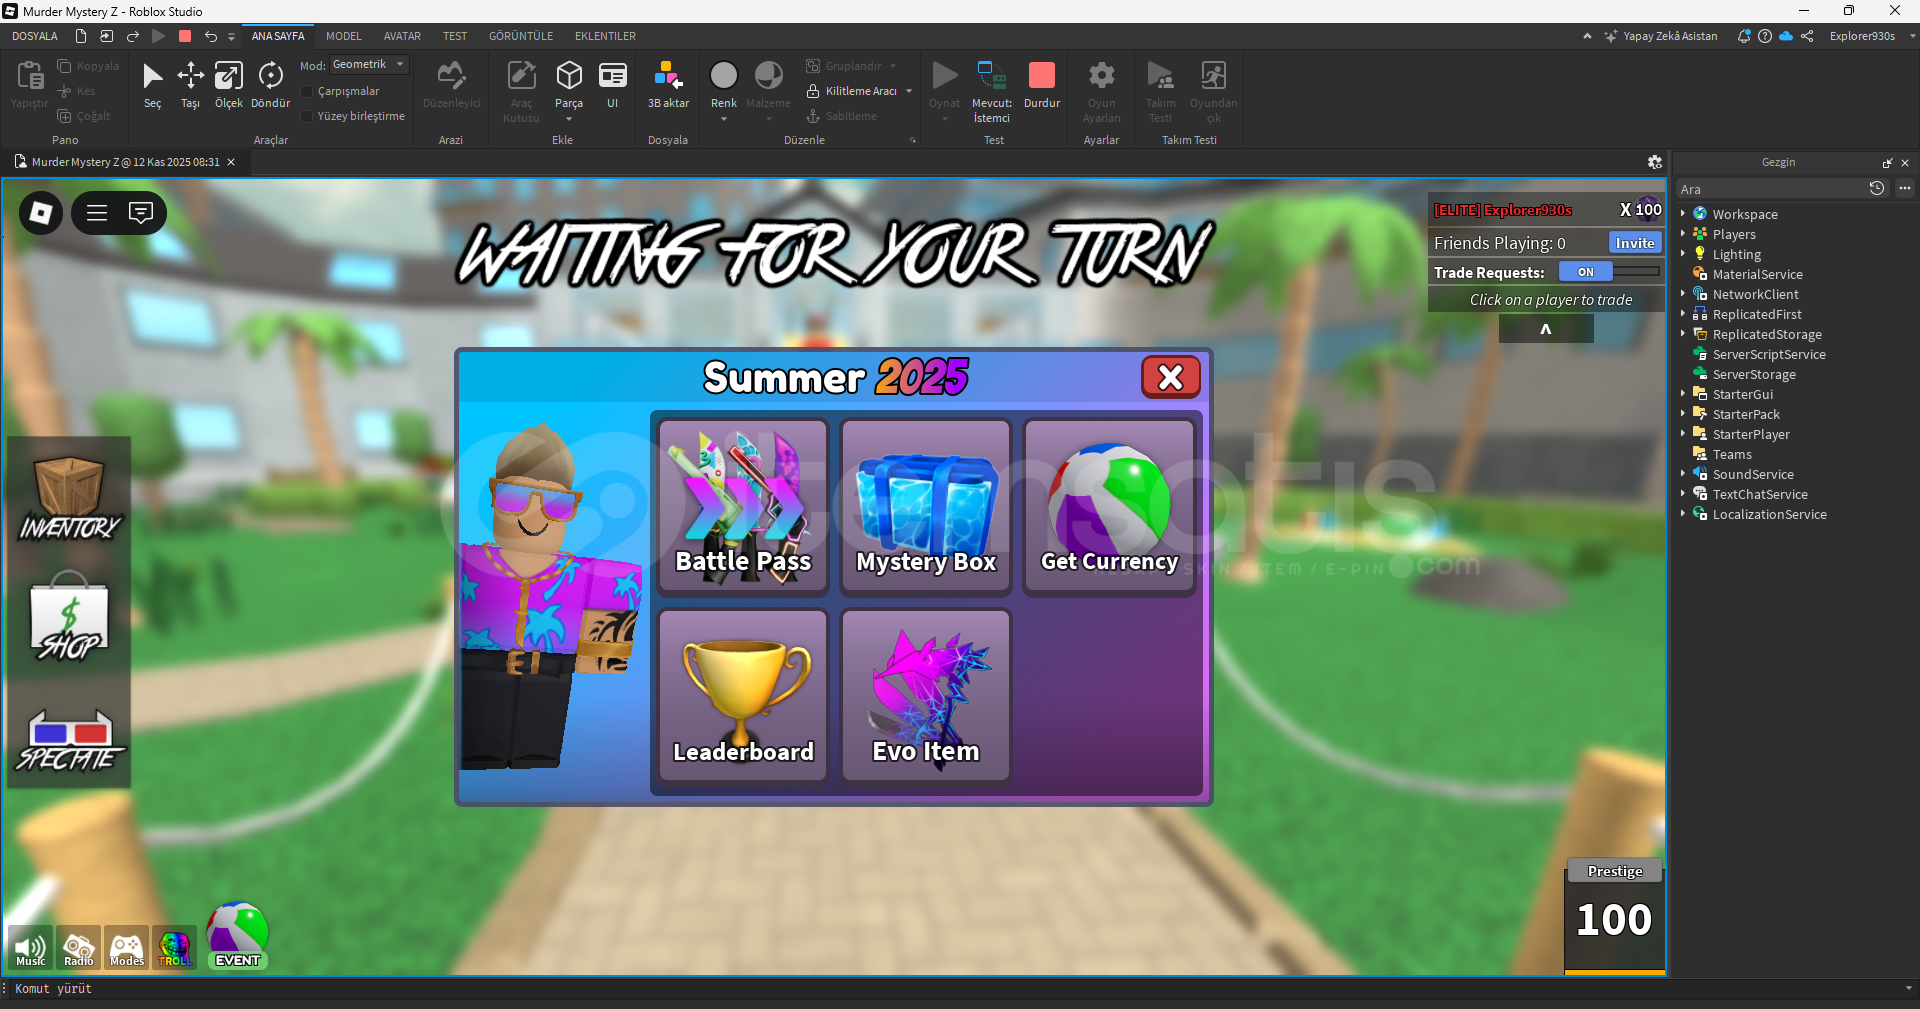Open the Evo Item tile
This screenshot has height=1009, width=1920.
(x=926, y=696)
